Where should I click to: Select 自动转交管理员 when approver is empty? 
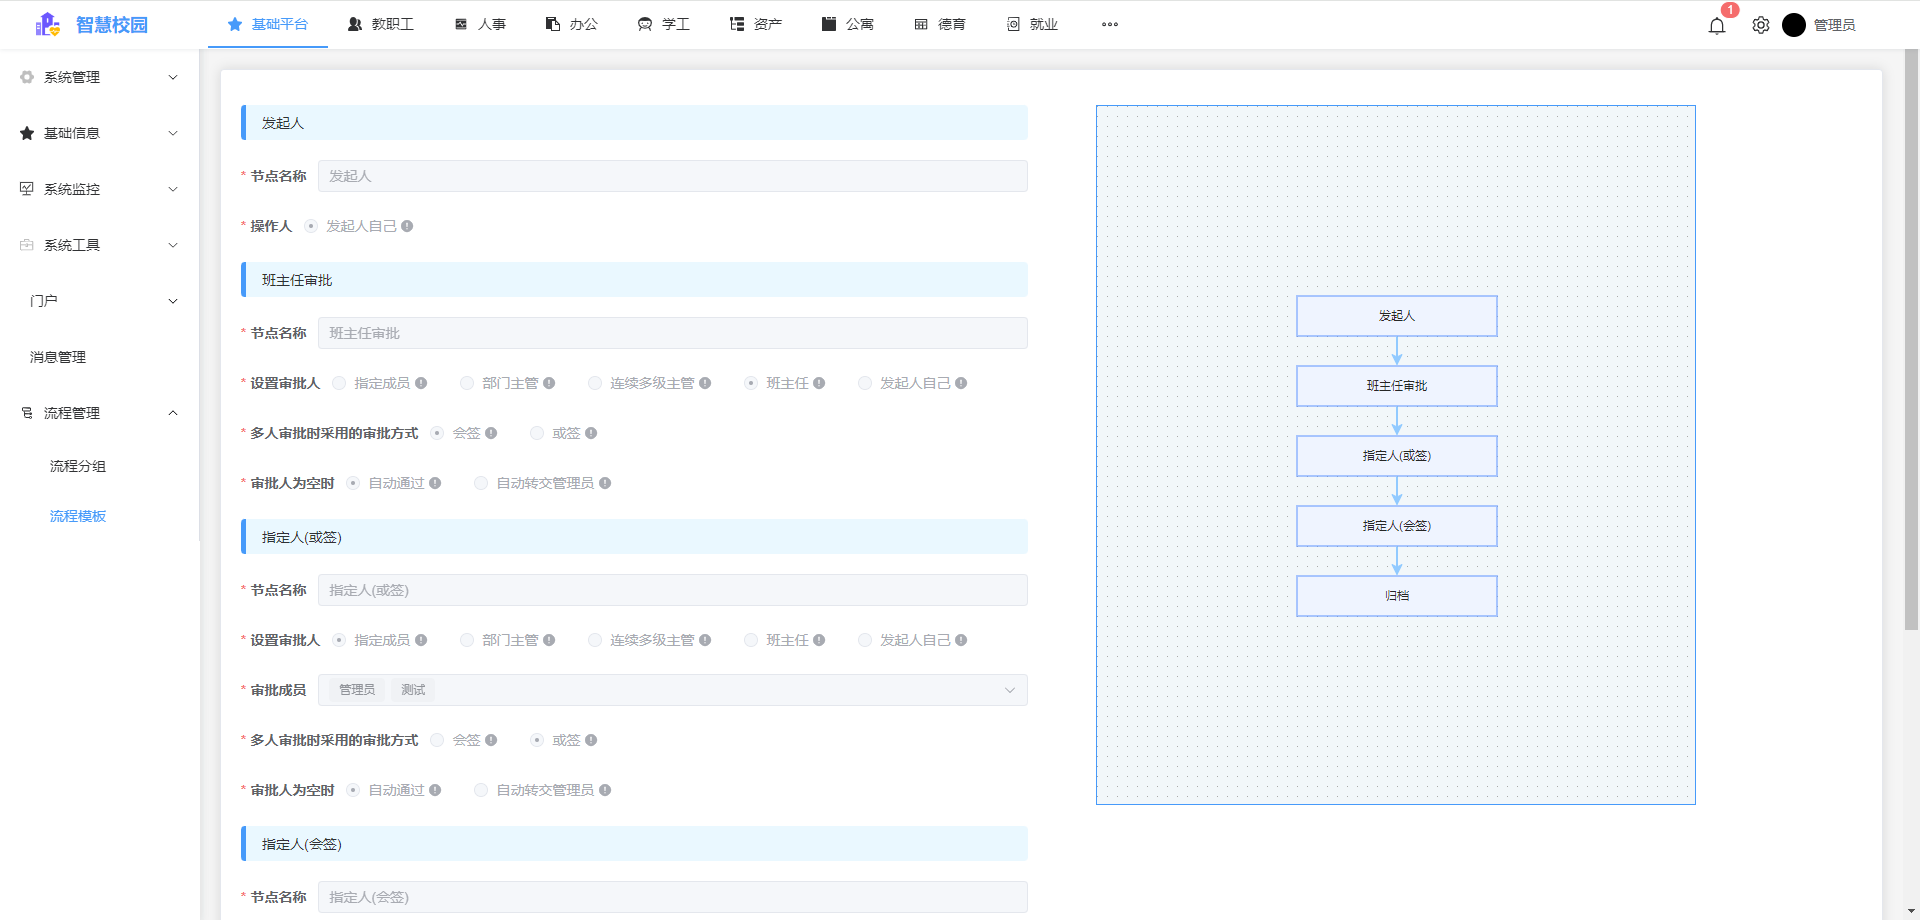coord(480,482)
